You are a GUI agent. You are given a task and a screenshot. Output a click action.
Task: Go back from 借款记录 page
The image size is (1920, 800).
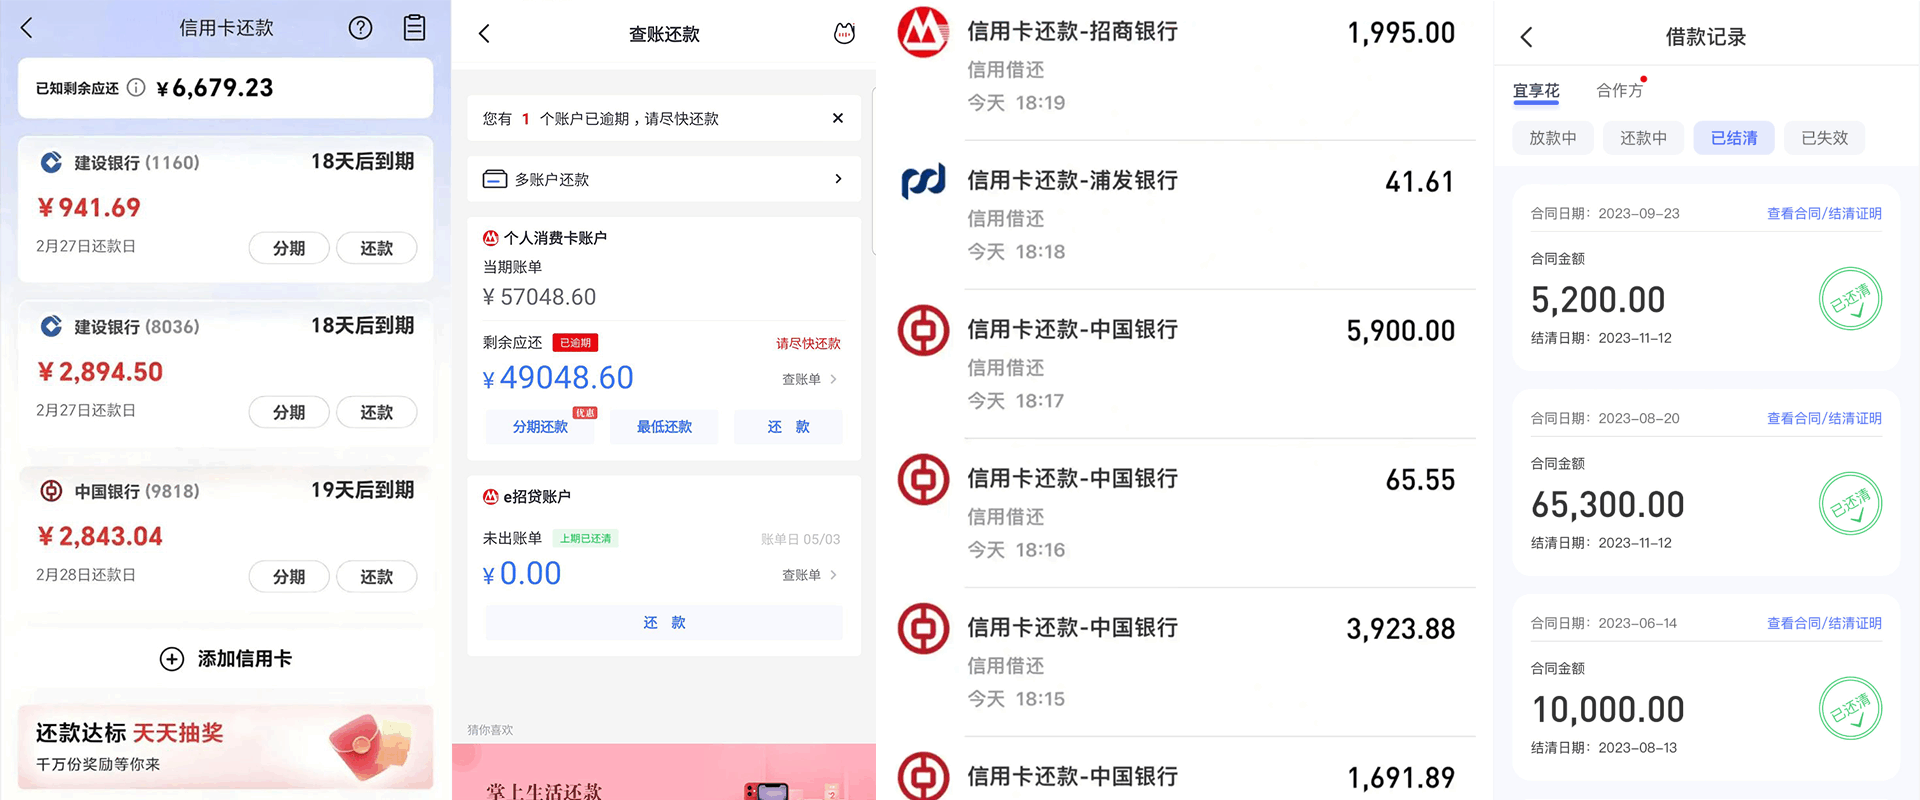click(x=1526, y=38)
